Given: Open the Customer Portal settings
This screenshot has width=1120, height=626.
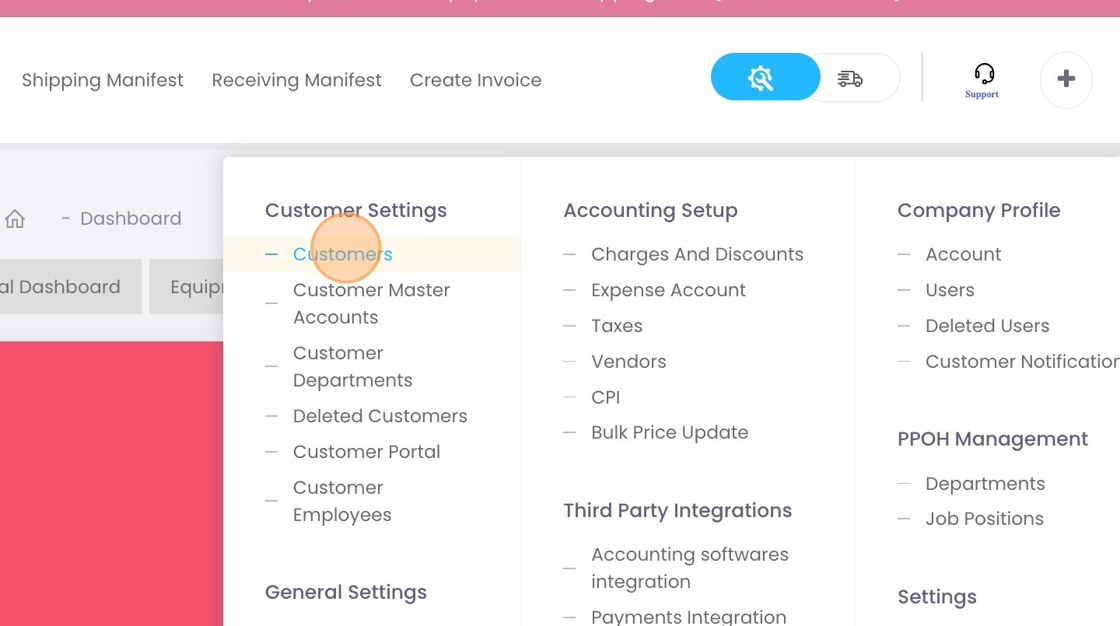Looking at the screenshot, I should coord(366,452).
